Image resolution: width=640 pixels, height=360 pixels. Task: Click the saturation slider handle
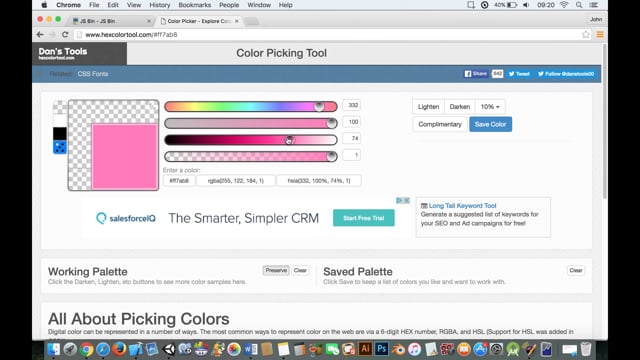332,123
